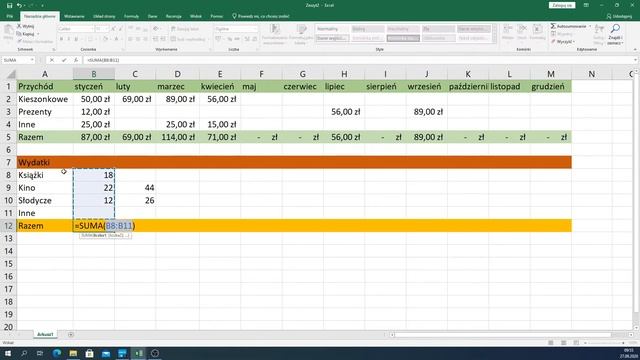Select the row 12 header
Viewport: 640px width, 360px height.
click(x=8, y=226)
